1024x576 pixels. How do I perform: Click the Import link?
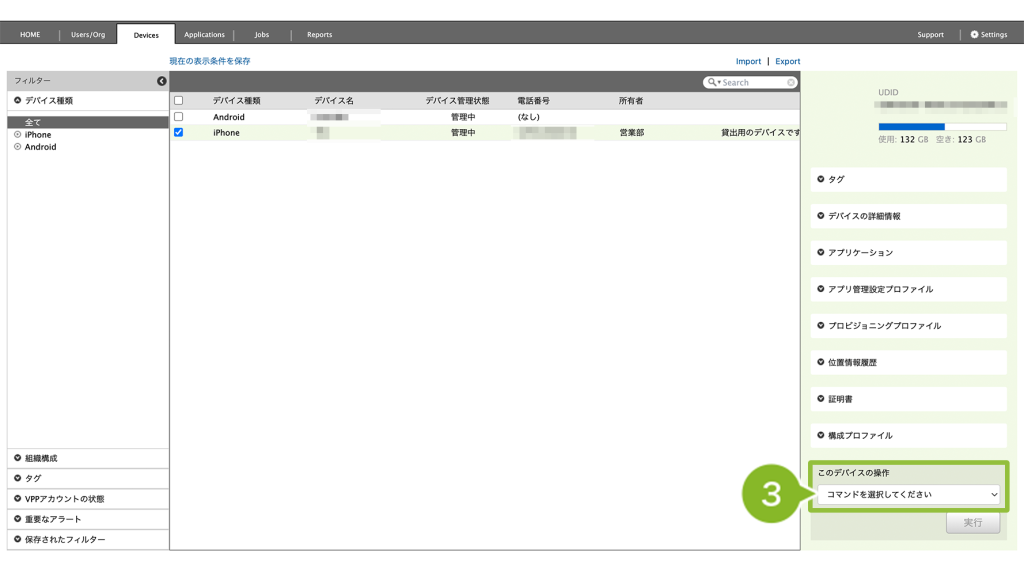coord(748,61)
